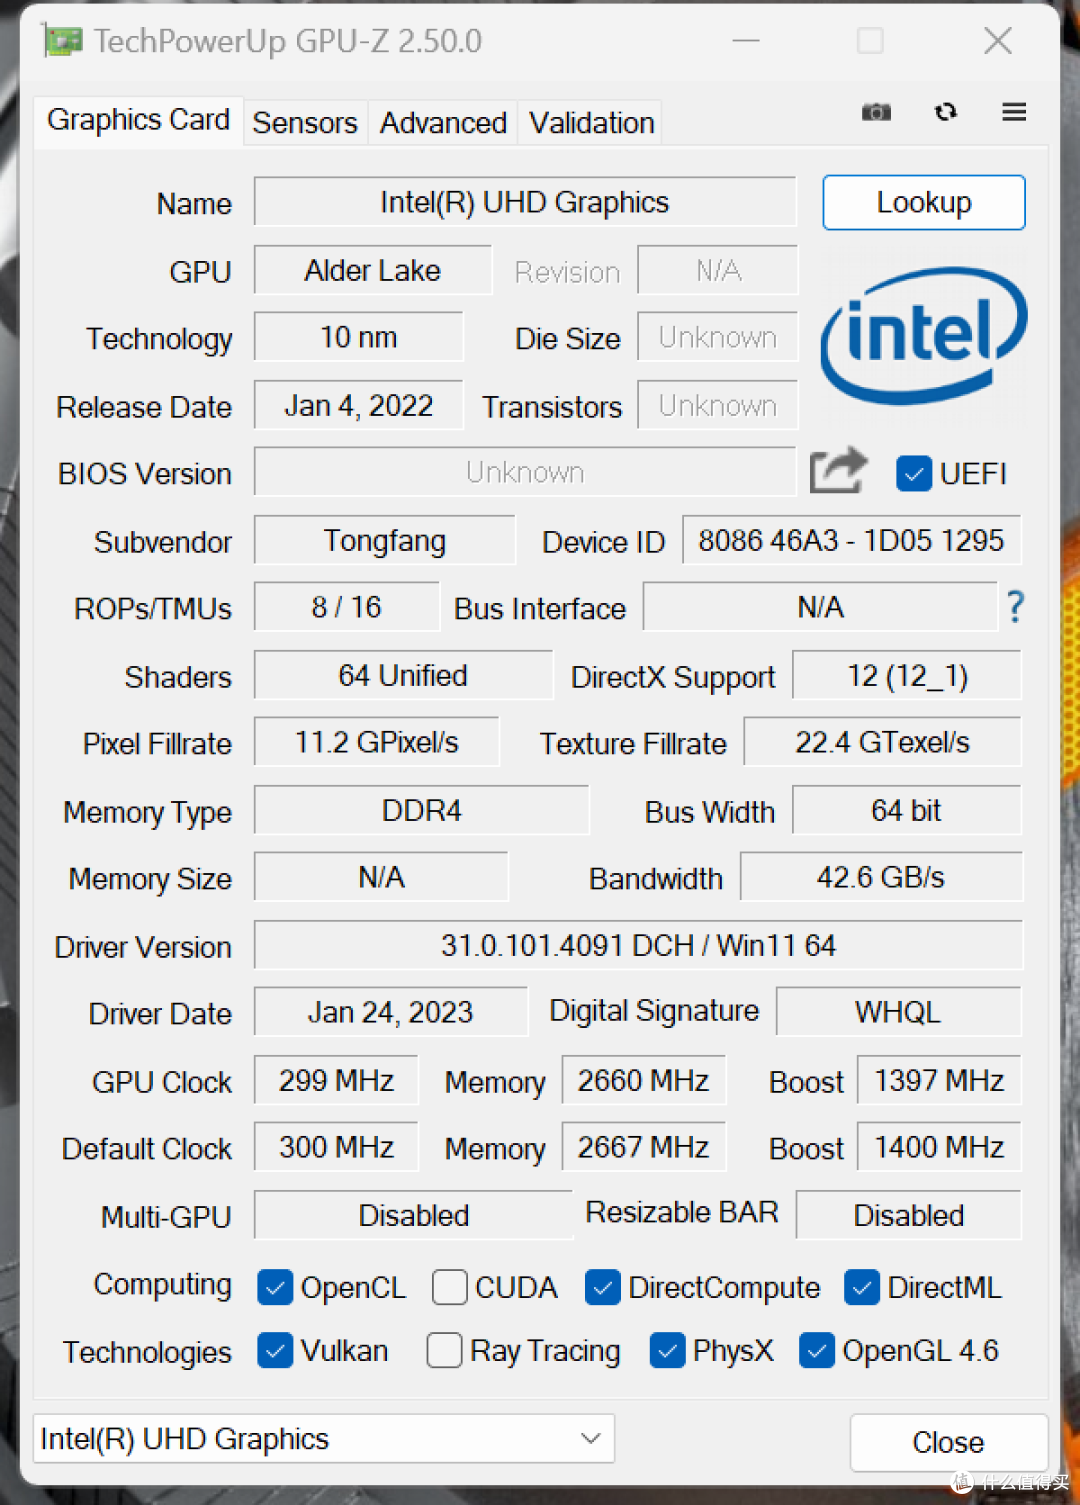1080x1505 pixels.
Task: Toggle the PhysX checkbox
Action: coord(667,1350)
